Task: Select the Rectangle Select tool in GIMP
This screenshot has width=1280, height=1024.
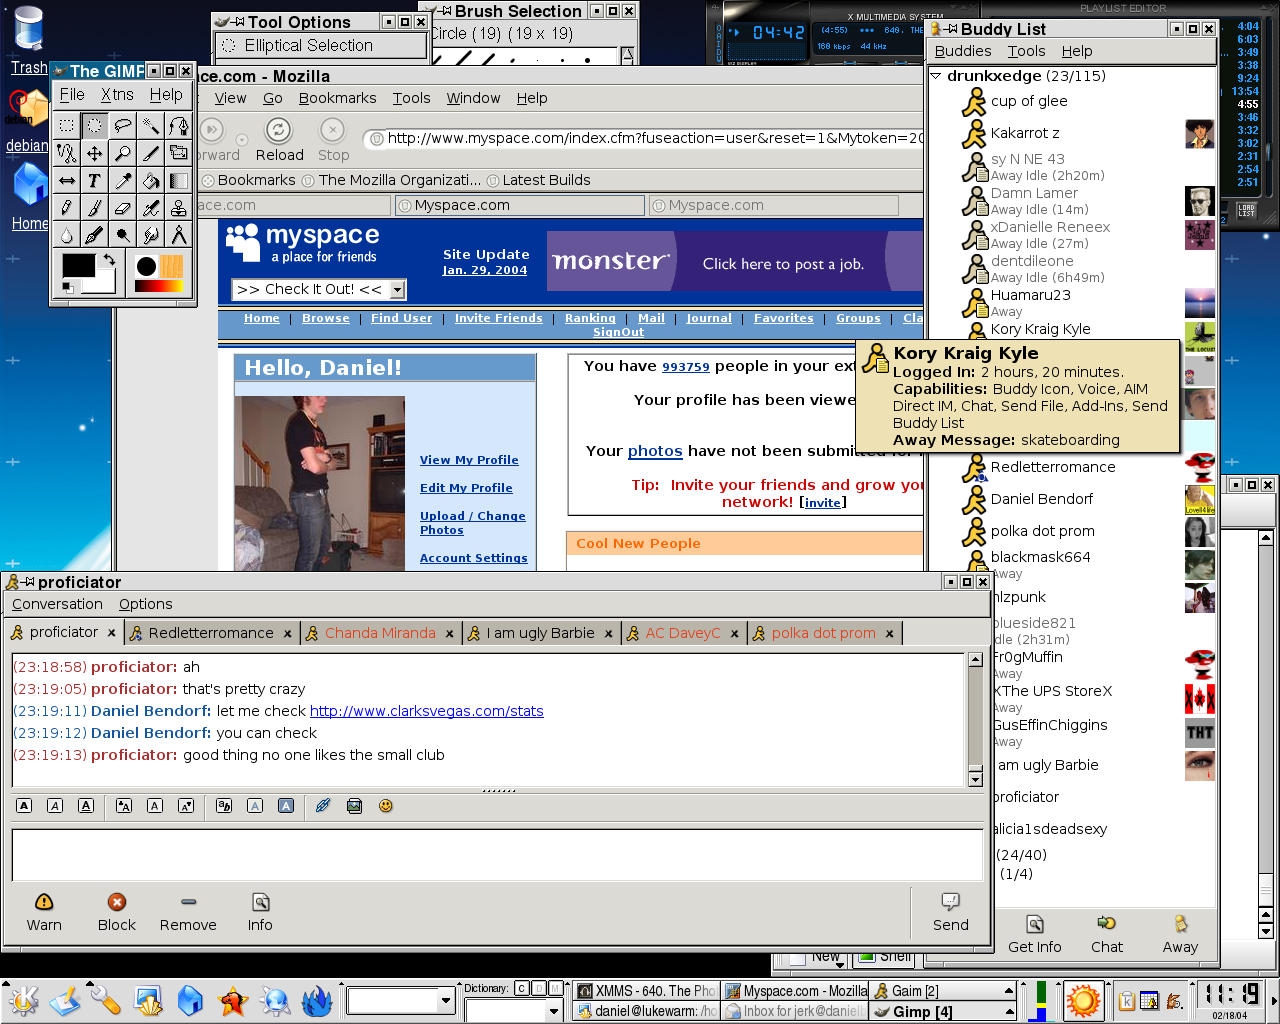Action: tap(66, 125)
